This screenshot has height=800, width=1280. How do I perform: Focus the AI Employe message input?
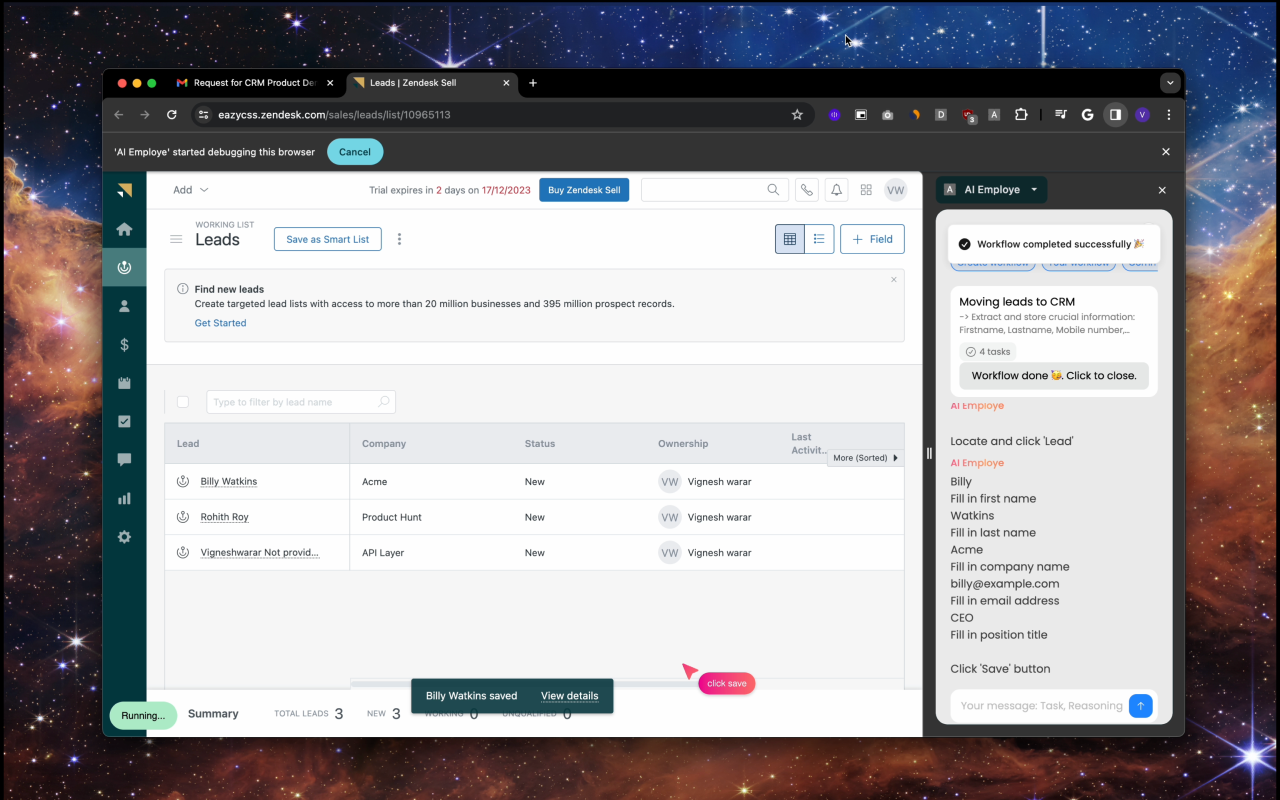(x=1040, y=706)
